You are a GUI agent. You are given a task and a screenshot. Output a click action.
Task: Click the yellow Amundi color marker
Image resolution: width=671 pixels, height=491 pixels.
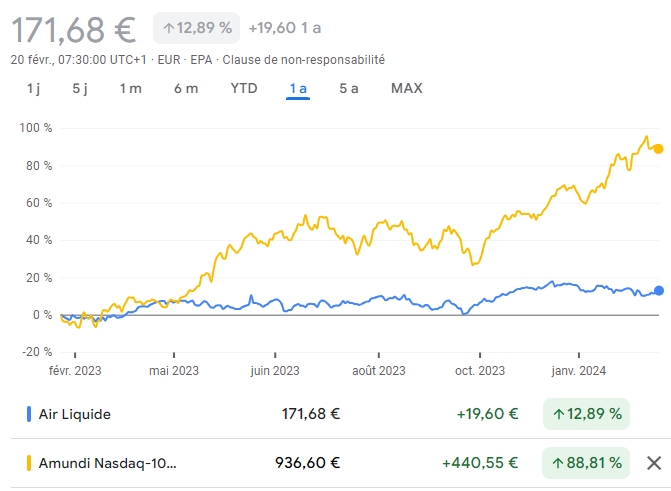click(x=29, y=463)
